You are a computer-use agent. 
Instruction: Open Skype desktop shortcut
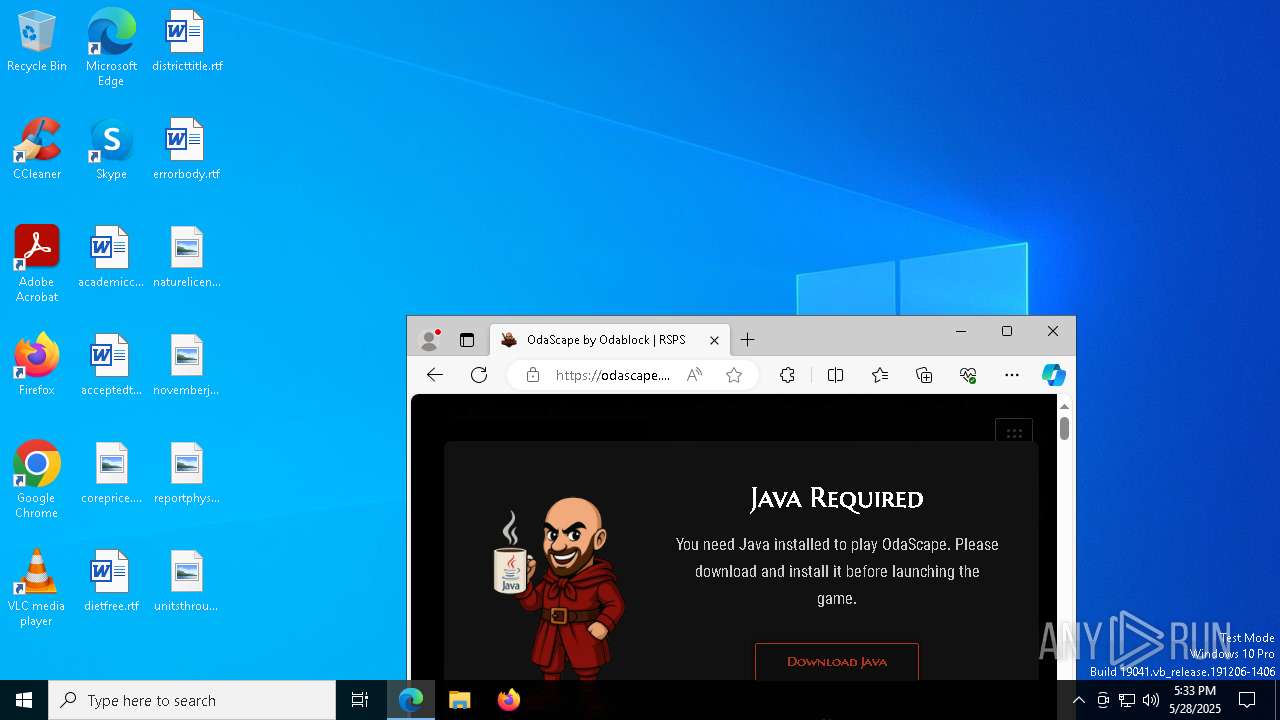111,150
